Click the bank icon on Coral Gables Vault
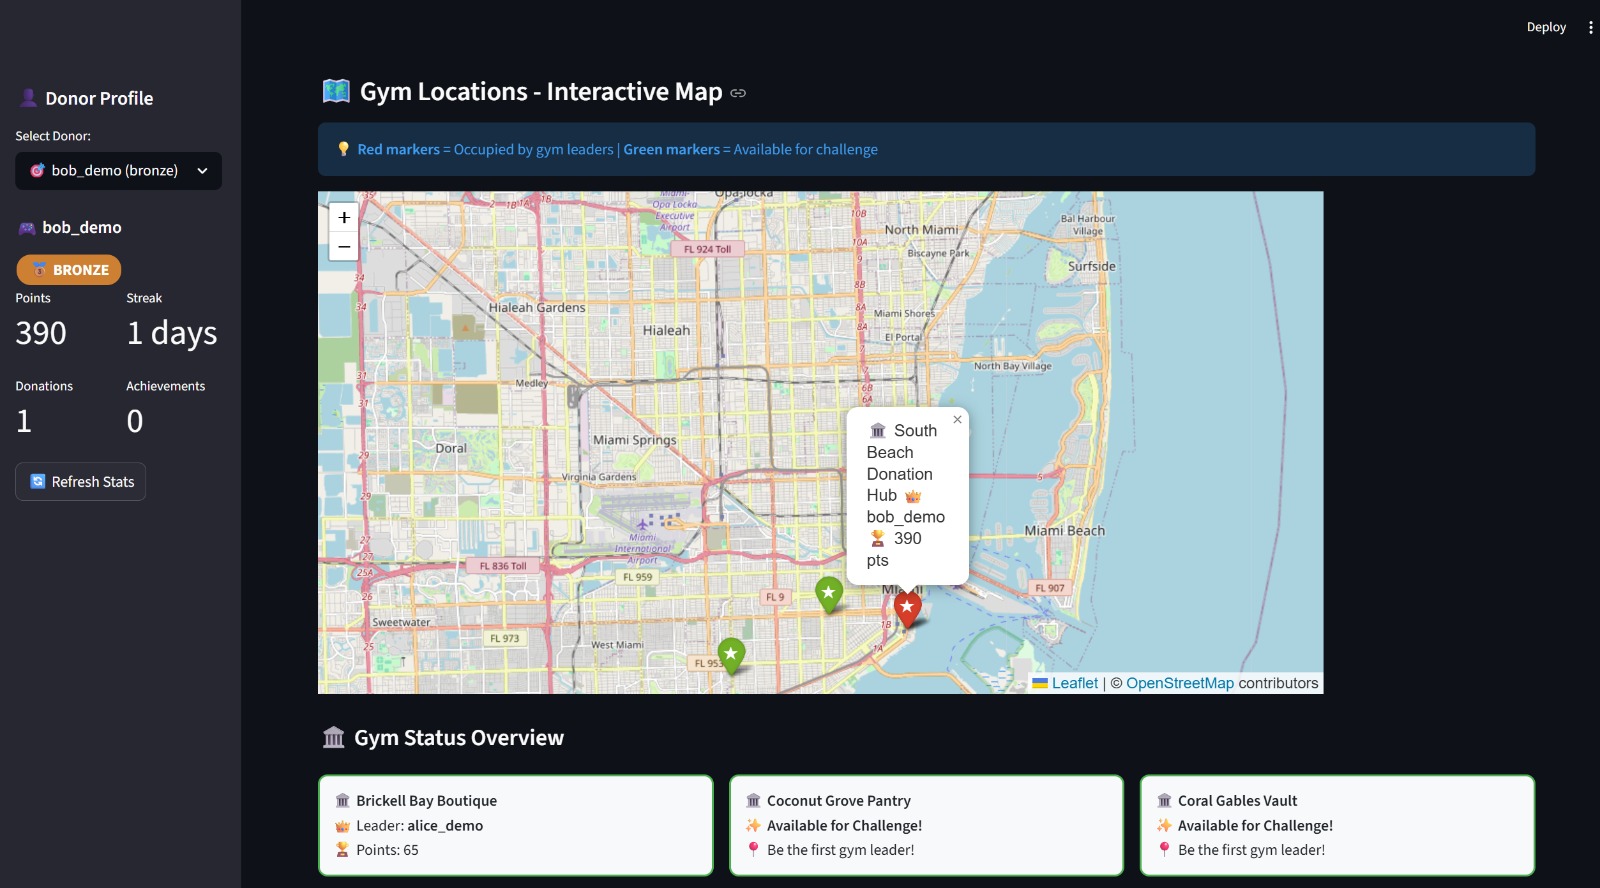 pyautogui.click(x=1164, y=801)
